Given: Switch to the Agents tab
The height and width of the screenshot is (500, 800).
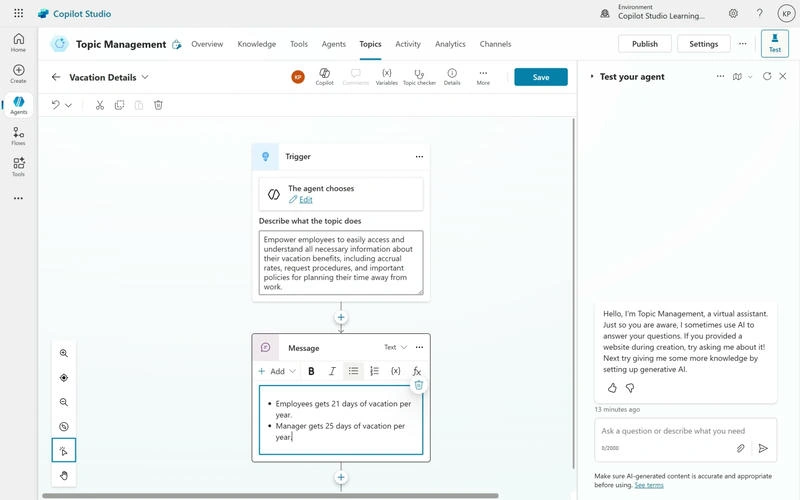Looking at the screenshot, I should 334,44.
